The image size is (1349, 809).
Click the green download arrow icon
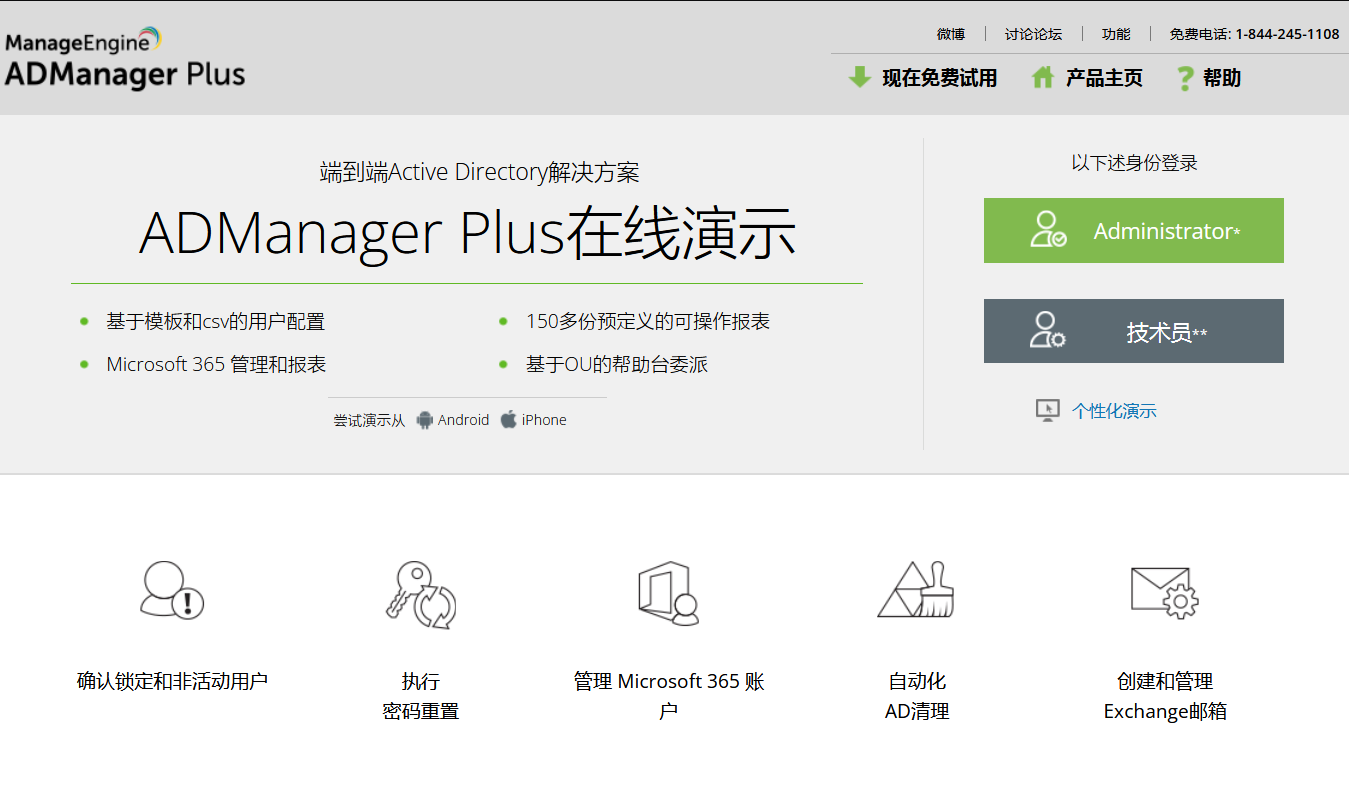(860, 77)
